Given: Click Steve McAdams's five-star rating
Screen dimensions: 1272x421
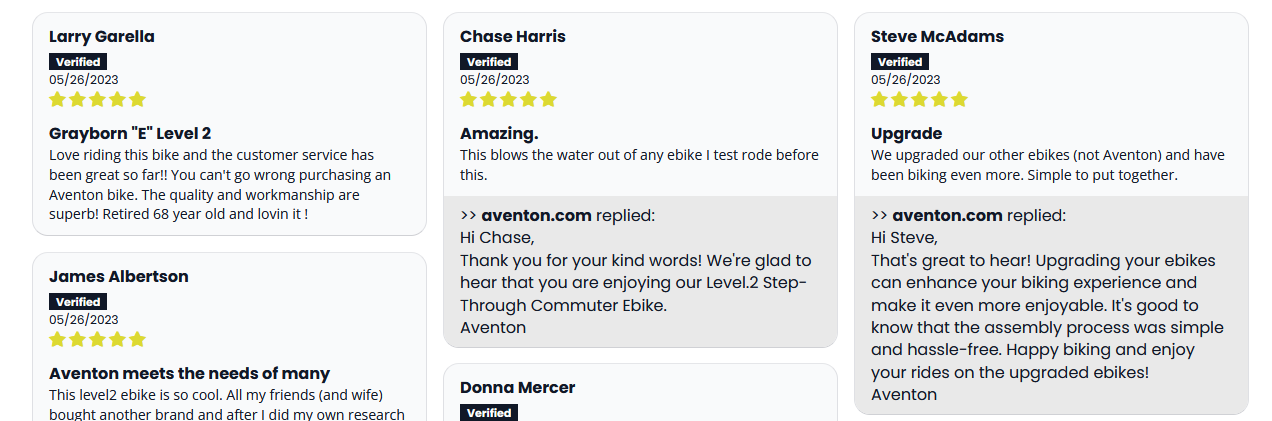Looking at the screenshot, I should [919, 99].
